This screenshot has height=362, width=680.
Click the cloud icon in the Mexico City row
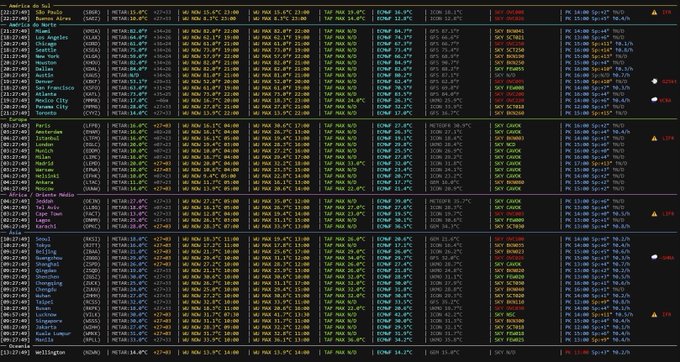pyautogui.click(x=654, y=100)
